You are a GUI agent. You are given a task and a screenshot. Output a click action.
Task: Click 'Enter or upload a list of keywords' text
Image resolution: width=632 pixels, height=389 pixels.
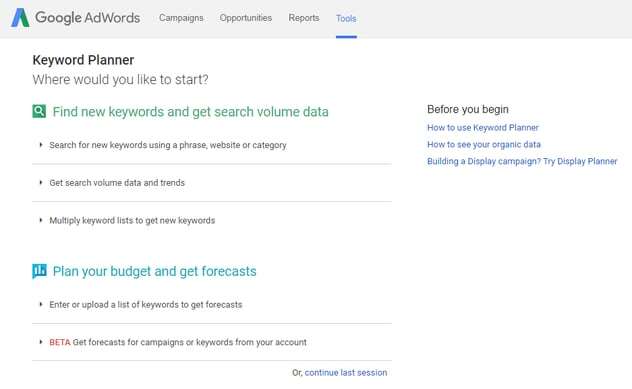[146, 305]
